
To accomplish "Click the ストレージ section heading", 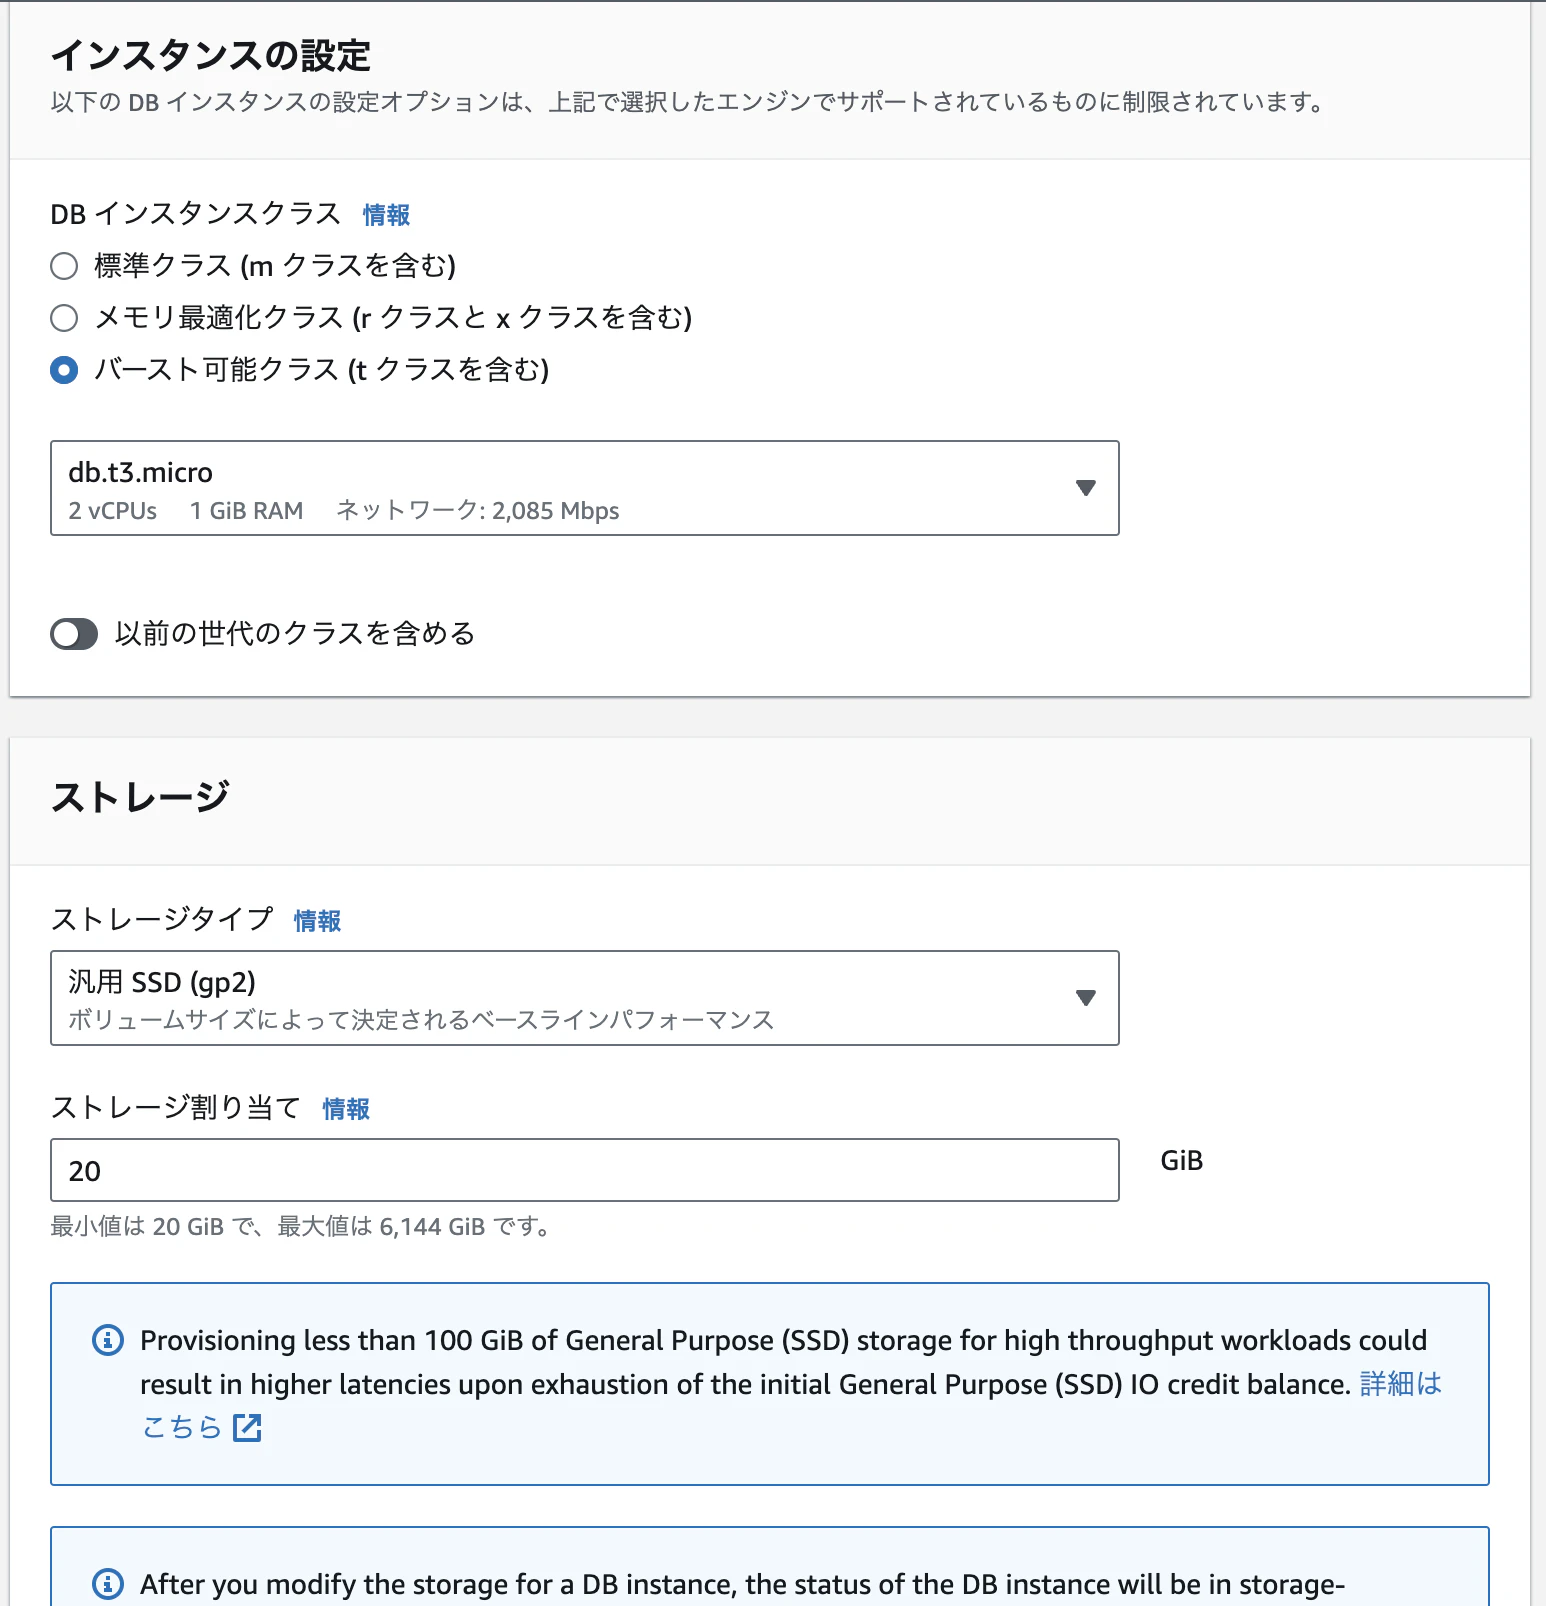I will coord(141,797).
